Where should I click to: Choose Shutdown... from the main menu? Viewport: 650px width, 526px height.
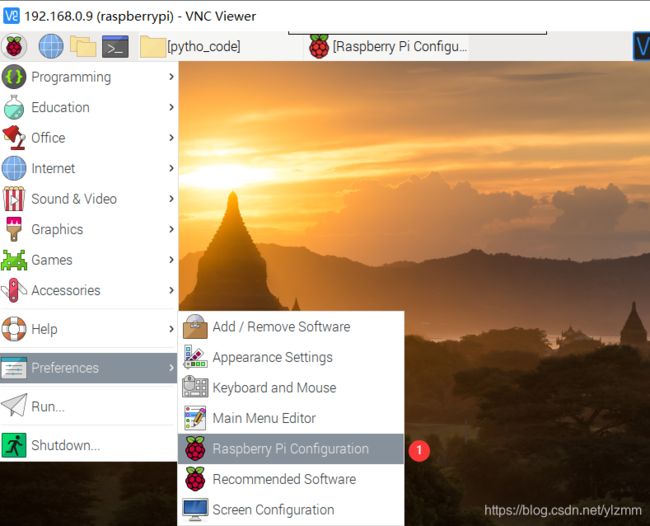[89, 445]
